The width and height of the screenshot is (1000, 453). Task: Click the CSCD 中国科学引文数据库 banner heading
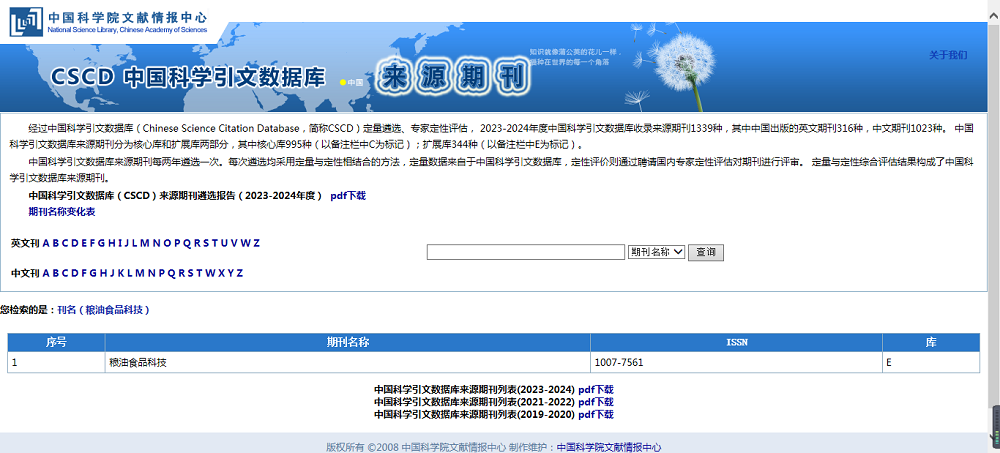coord(188,77)
